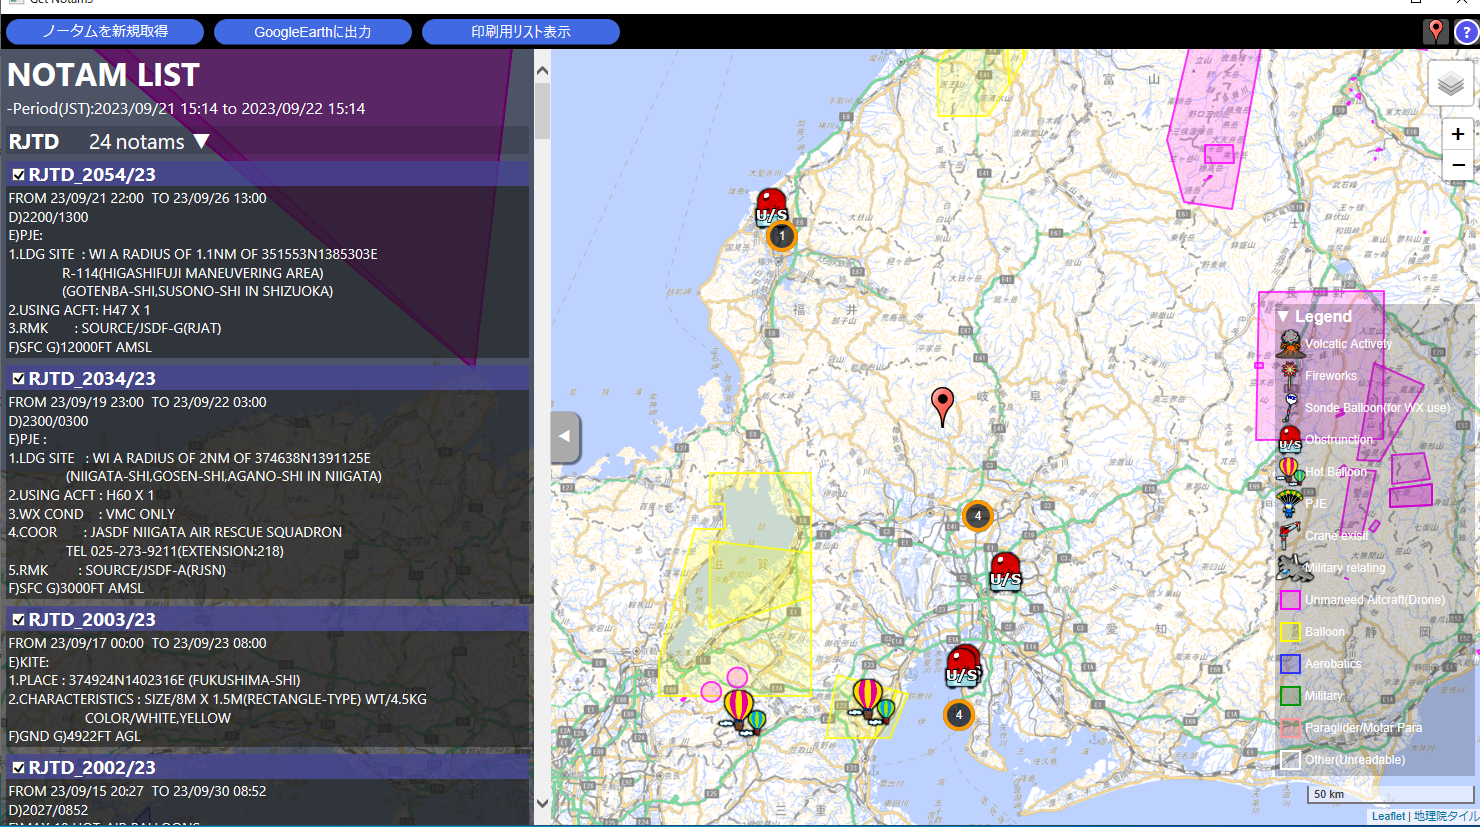Click the northernmost U/S obstruction marker on map

point(771,206)
